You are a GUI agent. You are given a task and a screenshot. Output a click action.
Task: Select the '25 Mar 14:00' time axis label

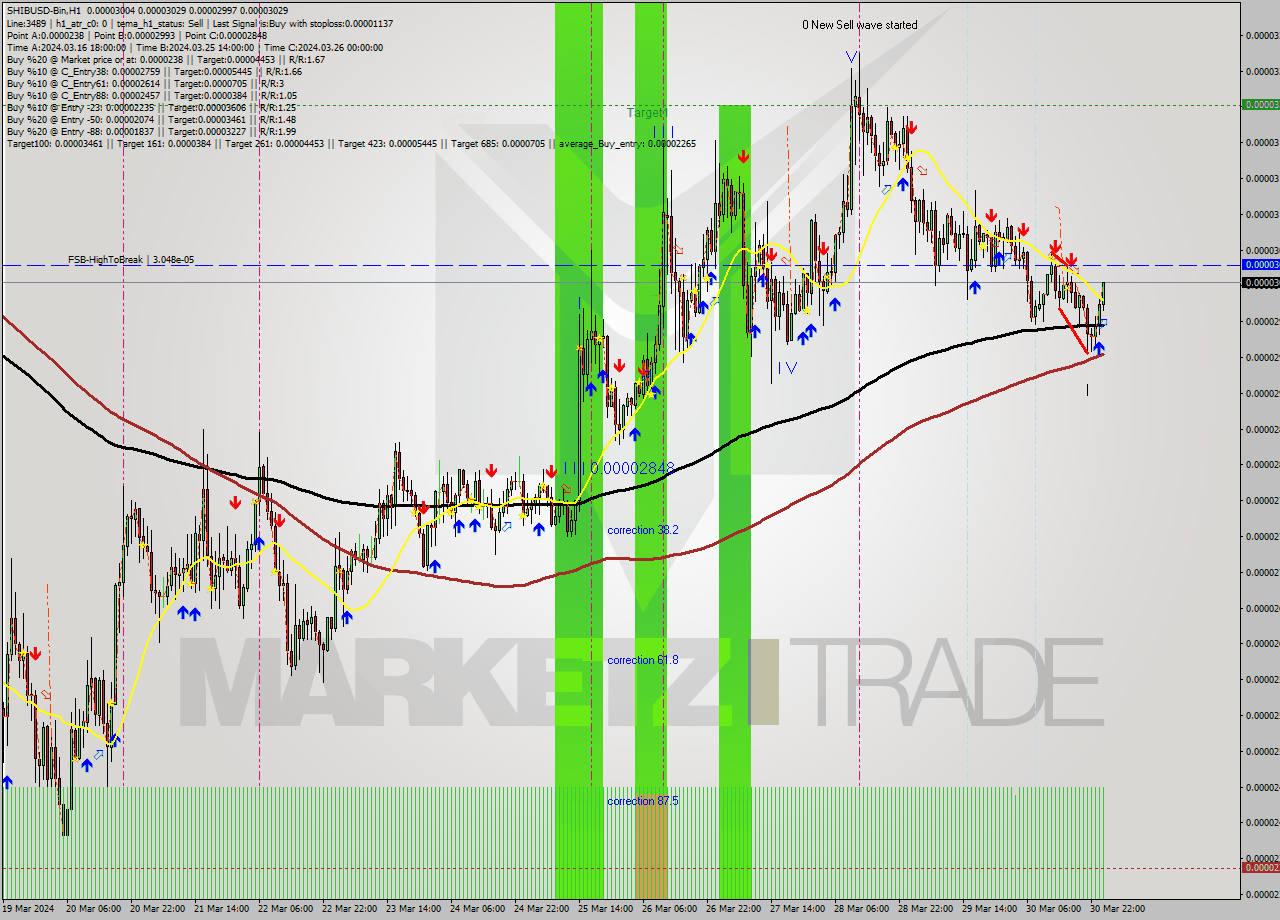604,909
